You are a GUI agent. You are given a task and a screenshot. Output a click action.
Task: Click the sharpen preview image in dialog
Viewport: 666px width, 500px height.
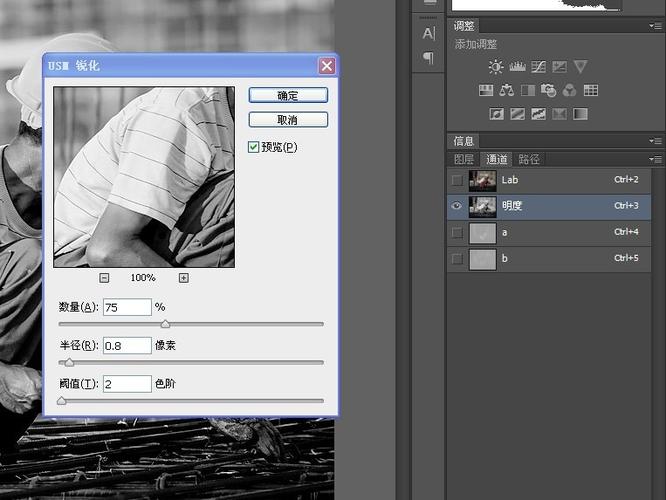tap(144, 177)
